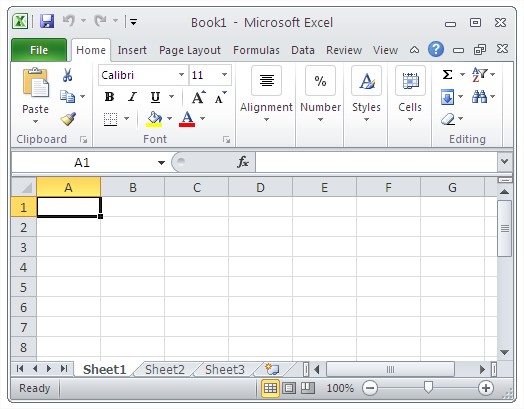Click the red Font Color A
Image resolution: width=524 pixels, height=409 pixels.
click(x=187, y=119)
